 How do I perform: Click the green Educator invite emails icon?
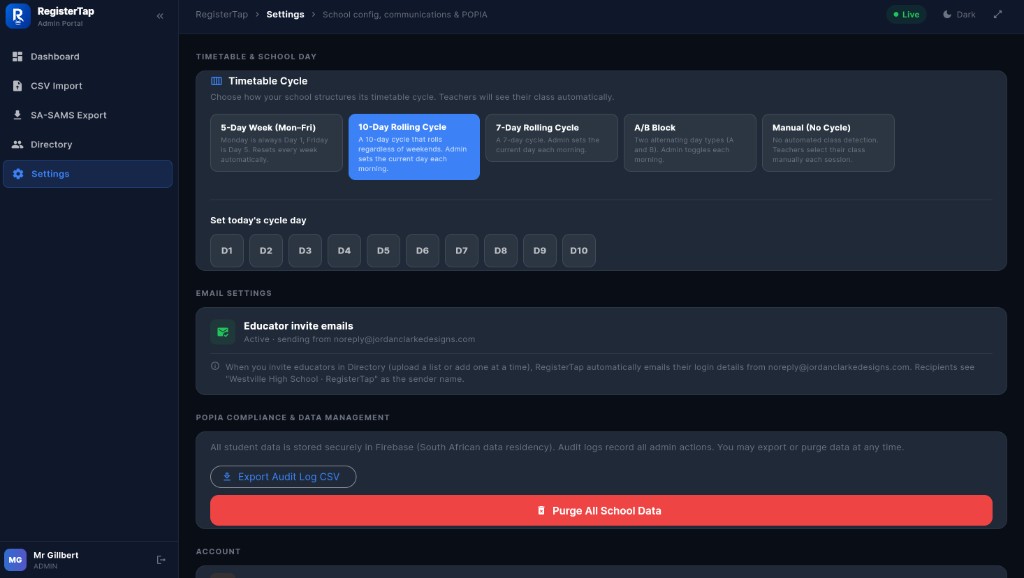(223, 332)
